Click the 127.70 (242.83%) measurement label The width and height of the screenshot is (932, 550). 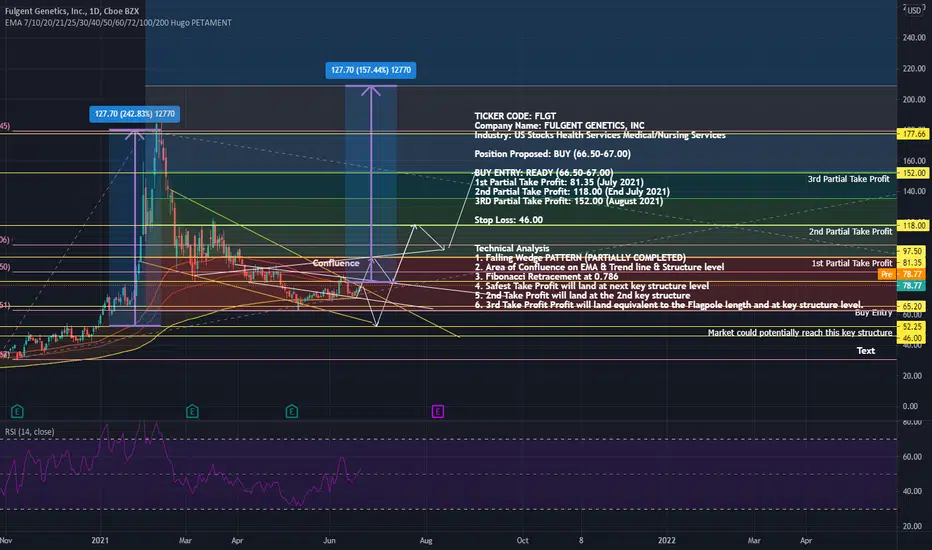(134, 114)
